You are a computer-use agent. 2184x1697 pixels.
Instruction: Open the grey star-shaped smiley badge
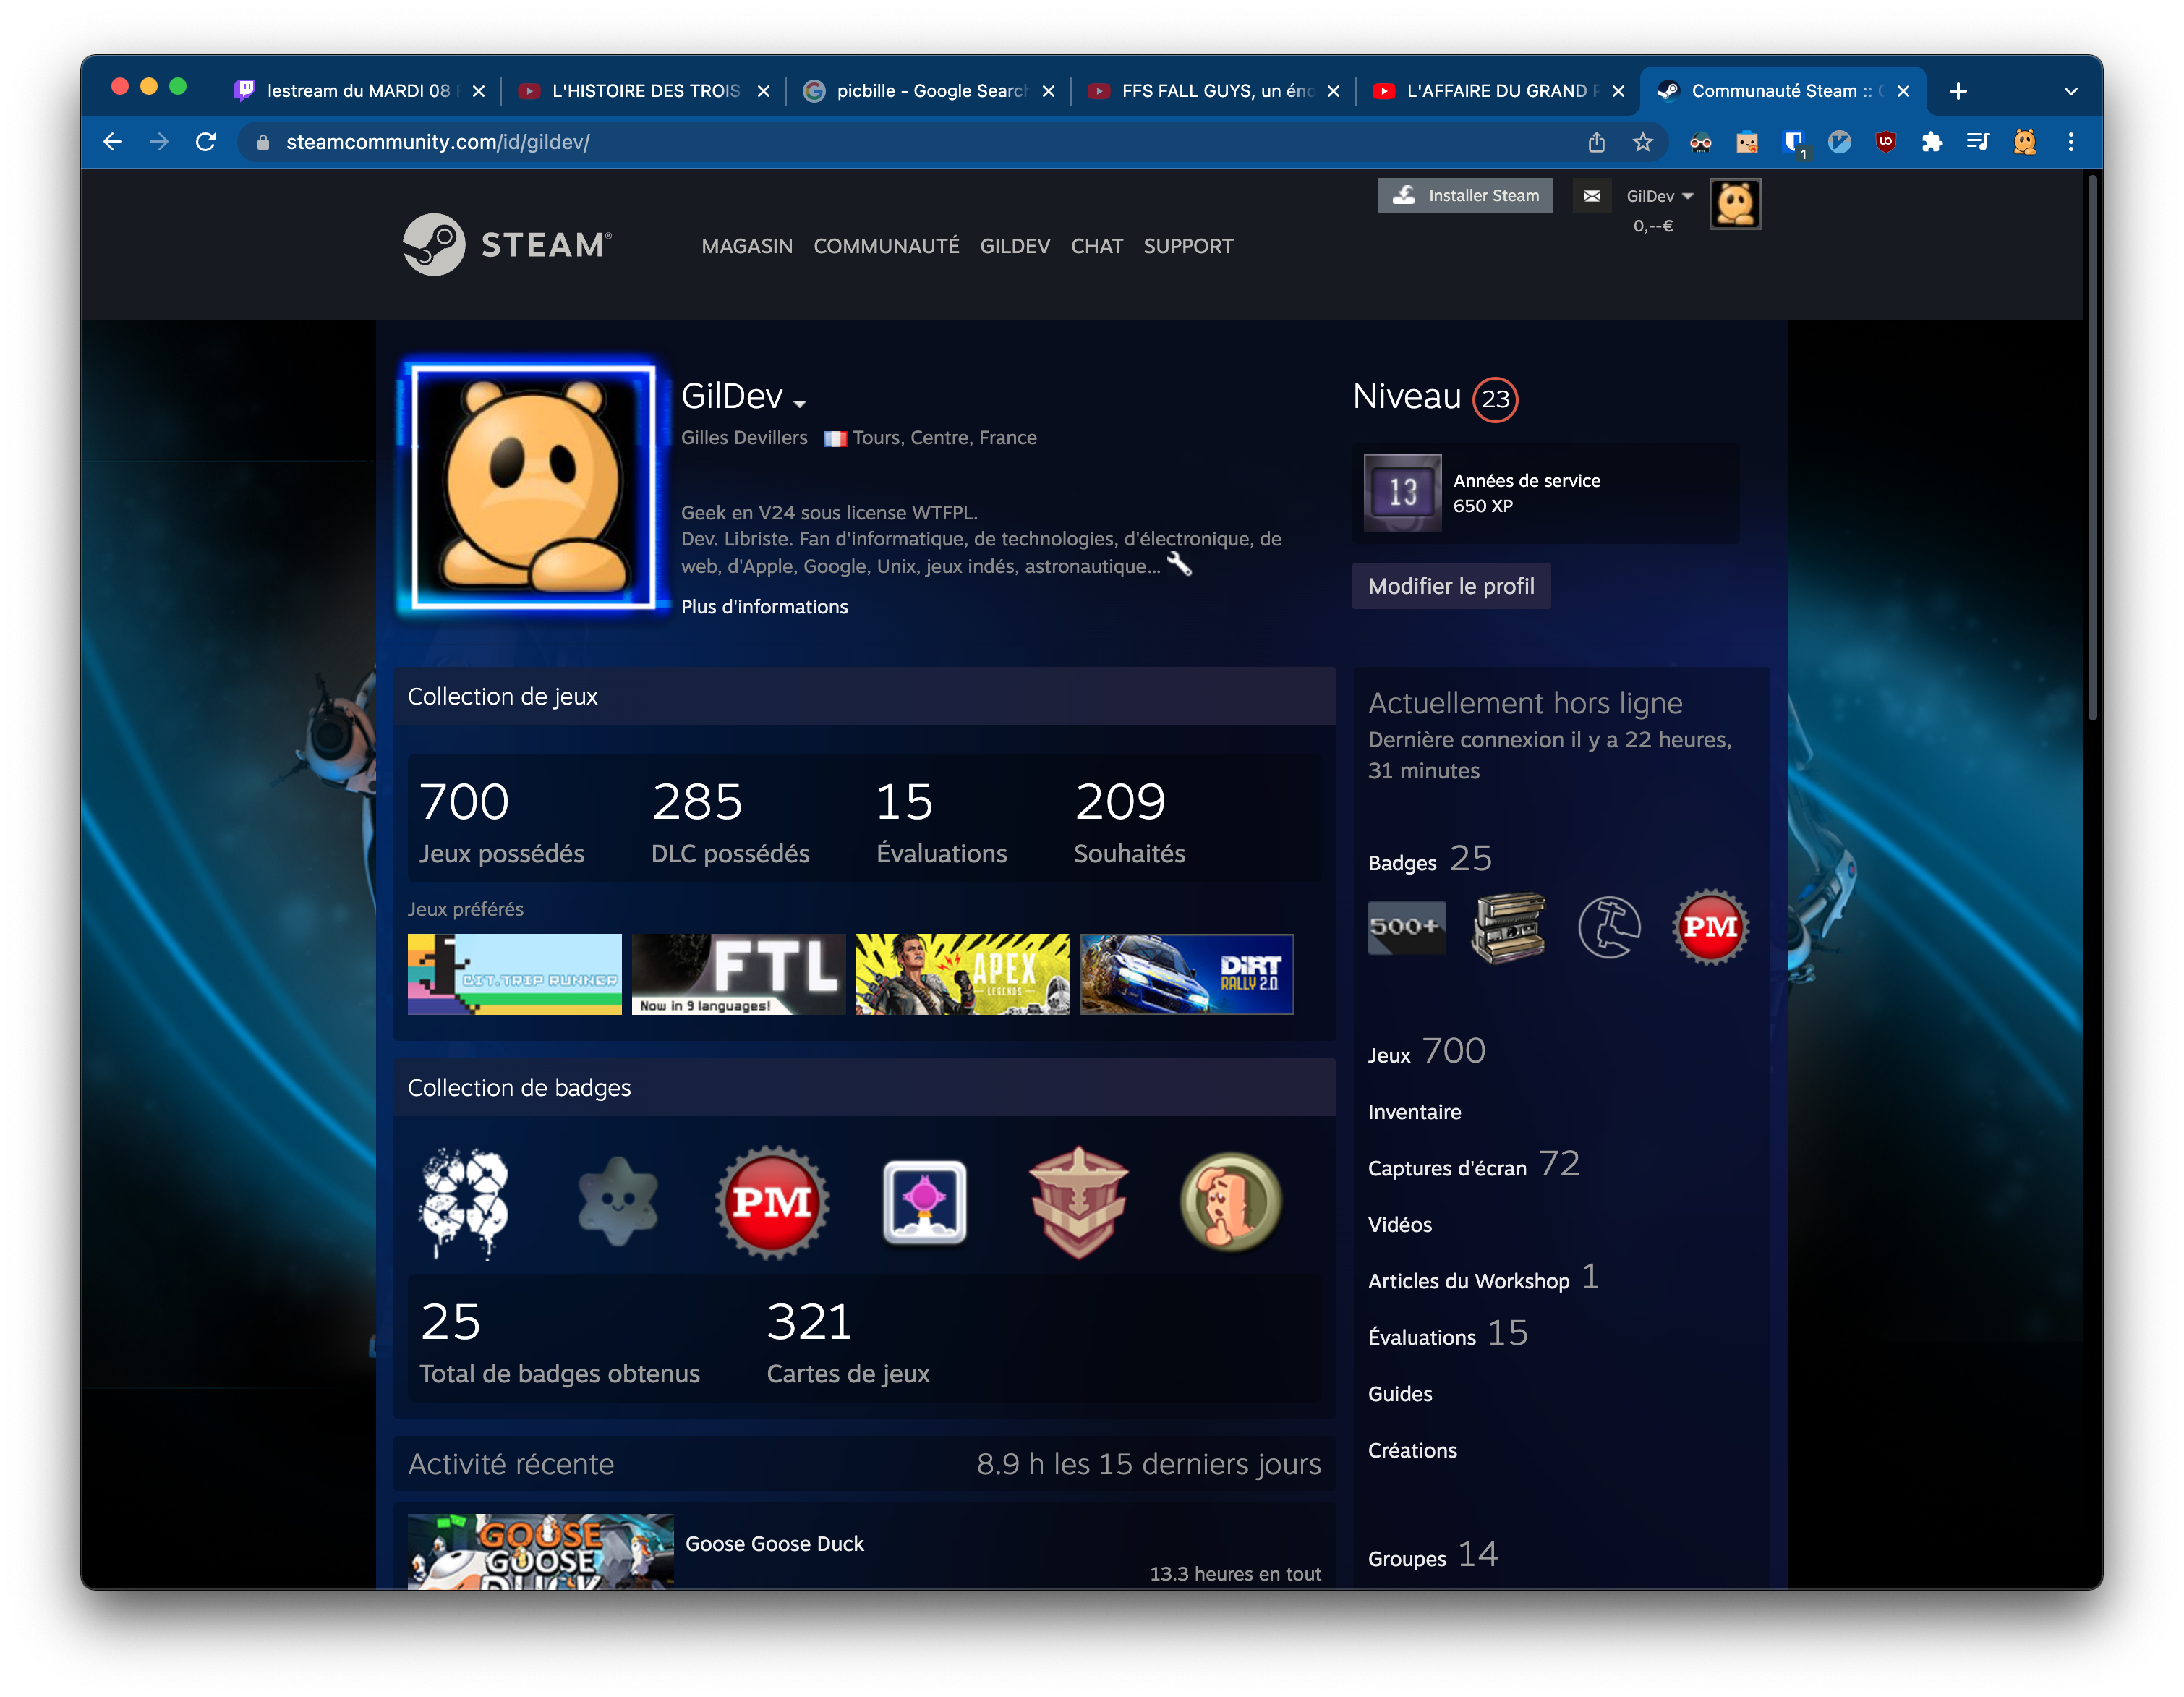click(618, 1202)
